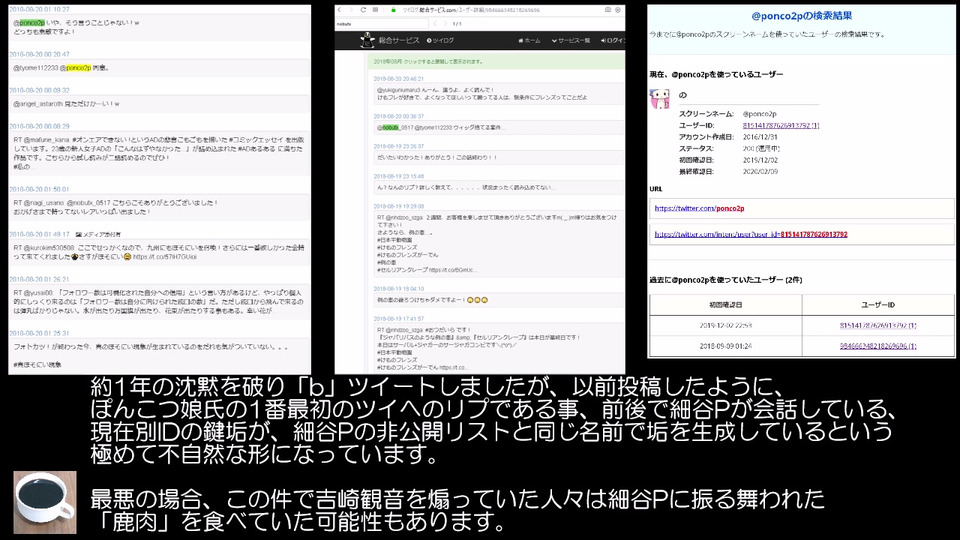Image resolution: width=960 pixels, height=540 pixels.
Task: Click the timestamp 2018-08-20 00:08:29
Action: click(x=39, y=126)
